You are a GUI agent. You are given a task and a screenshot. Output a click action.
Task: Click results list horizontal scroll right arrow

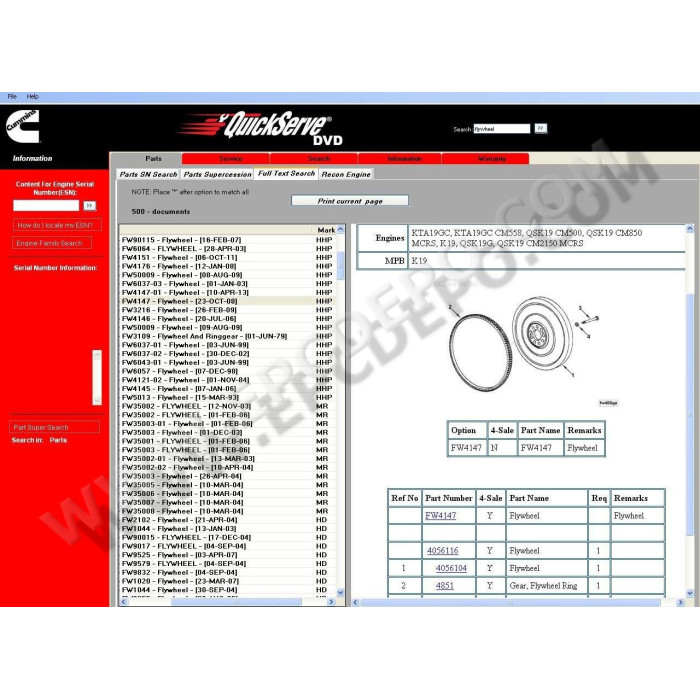[331, 602]
